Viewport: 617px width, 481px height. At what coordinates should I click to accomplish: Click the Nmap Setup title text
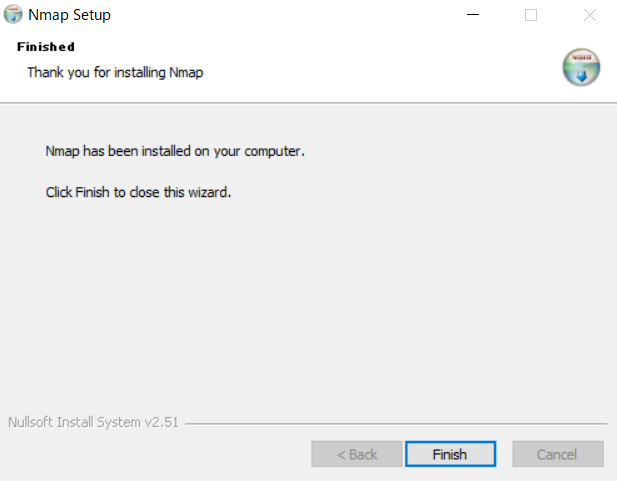(x=69, y=15)
